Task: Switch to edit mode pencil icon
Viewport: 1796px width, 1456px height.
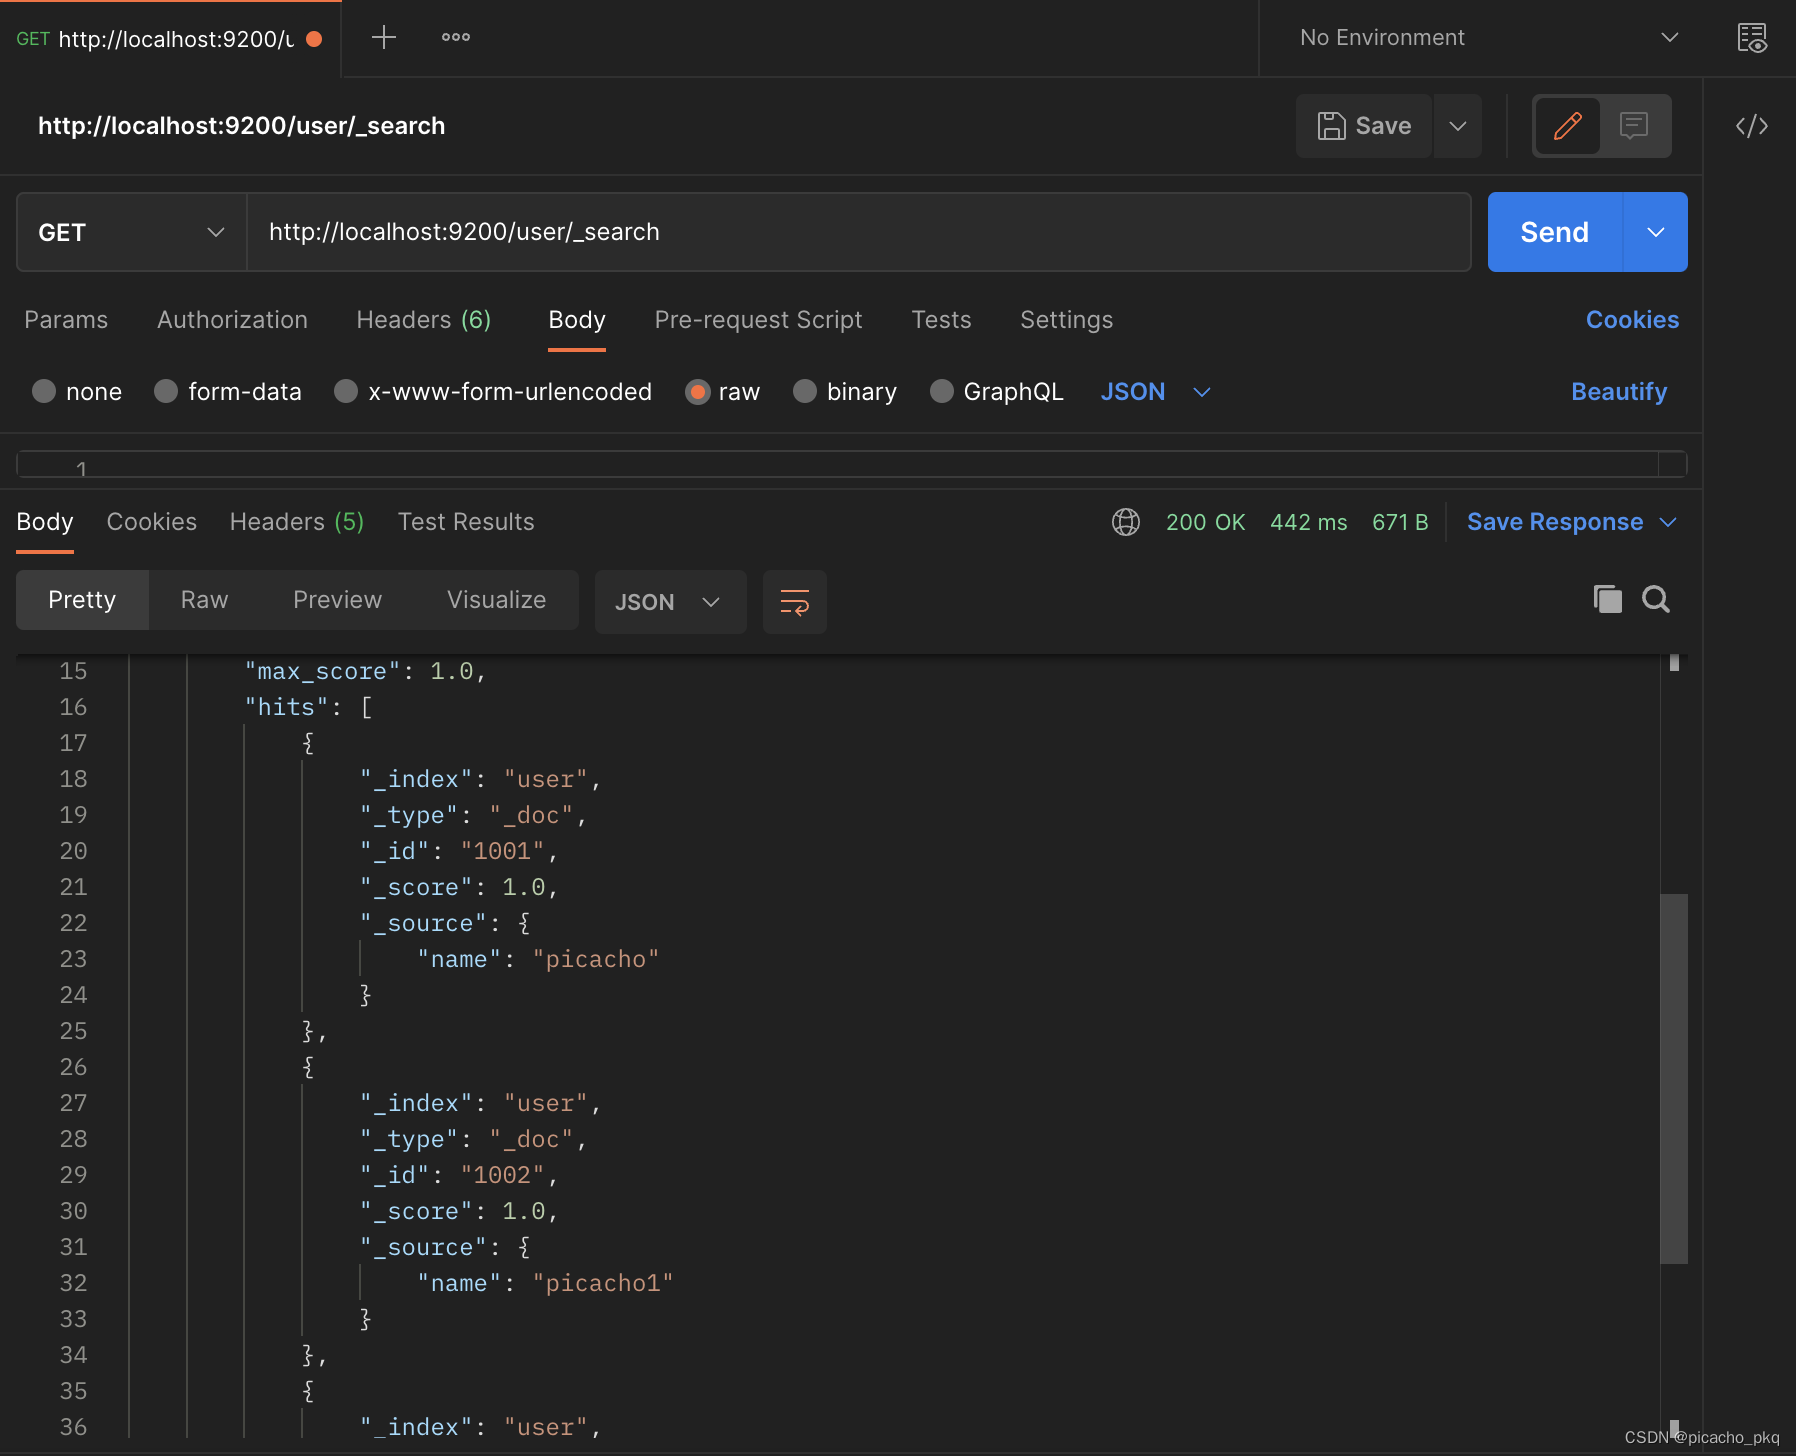Action: pyautogui.click(x=1567, y=126)
